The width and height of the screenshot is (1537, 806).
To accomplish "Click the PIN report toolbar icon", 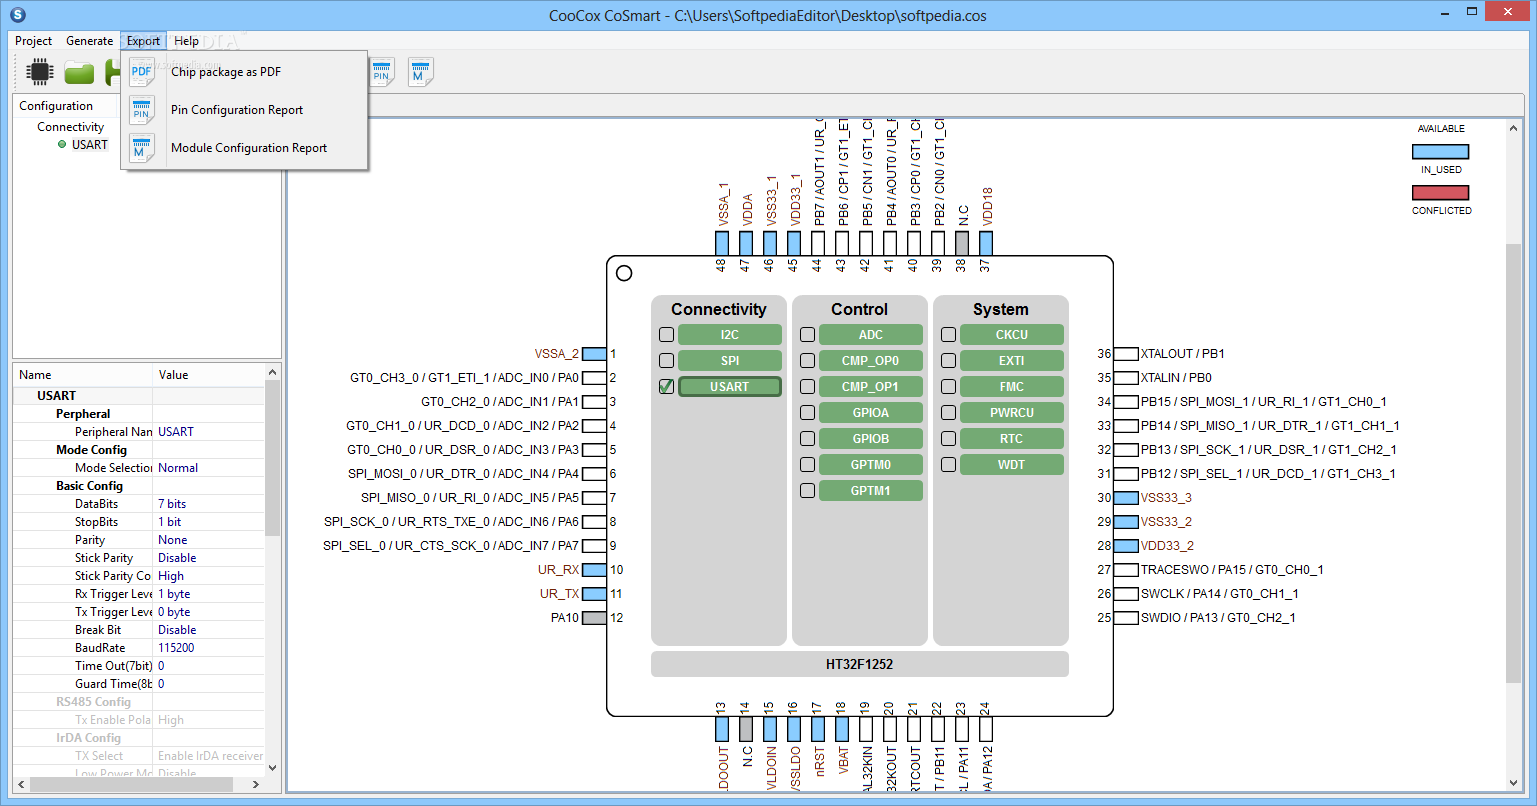I will pos(382,72).
